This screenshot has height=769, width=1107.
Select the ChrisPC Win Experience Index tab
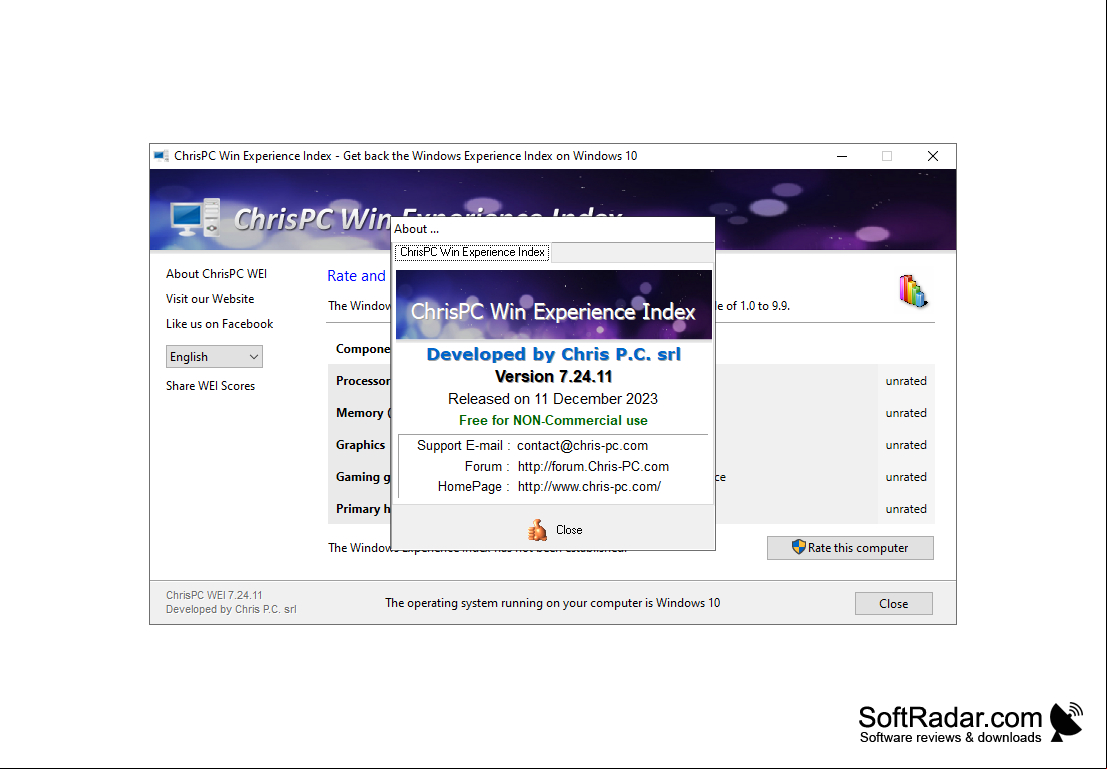click(472, 252)
